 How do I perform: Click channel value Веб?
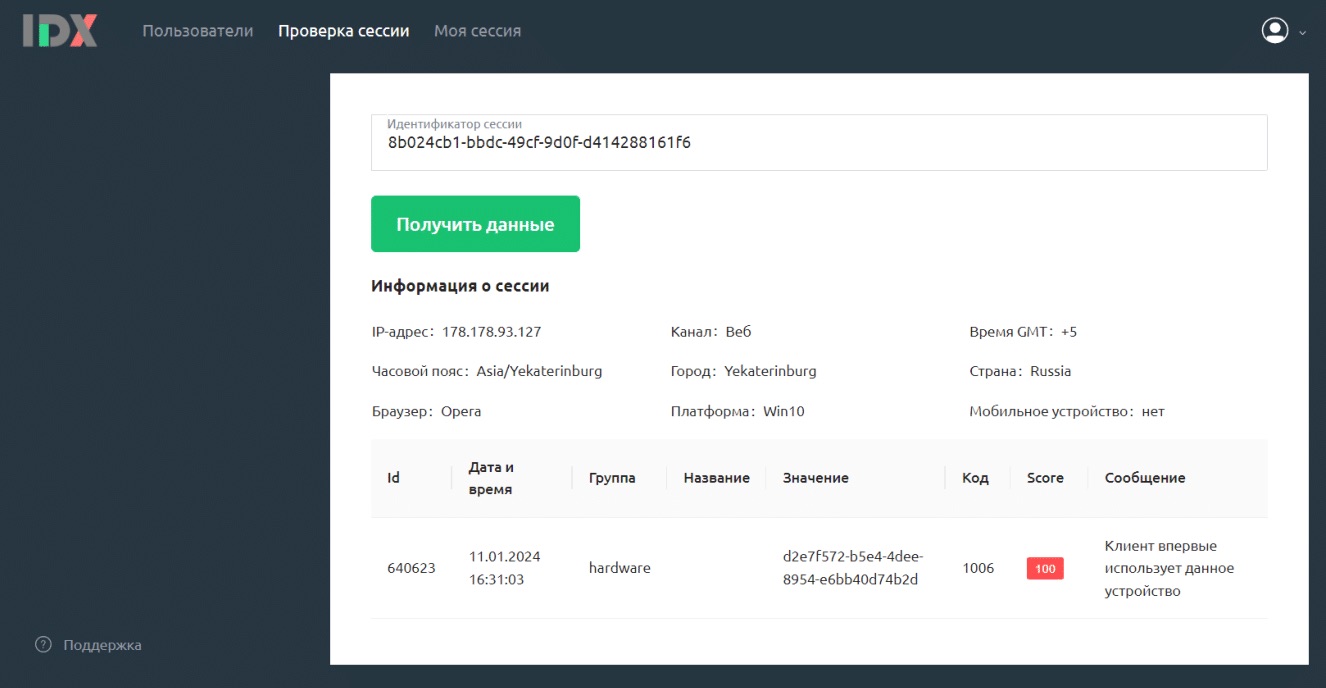tap(738, 332)
